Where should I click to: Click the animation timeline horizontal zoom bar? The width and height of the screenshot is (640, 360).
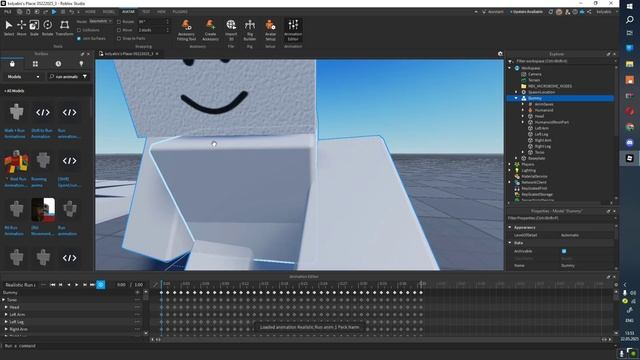(381, 339)
